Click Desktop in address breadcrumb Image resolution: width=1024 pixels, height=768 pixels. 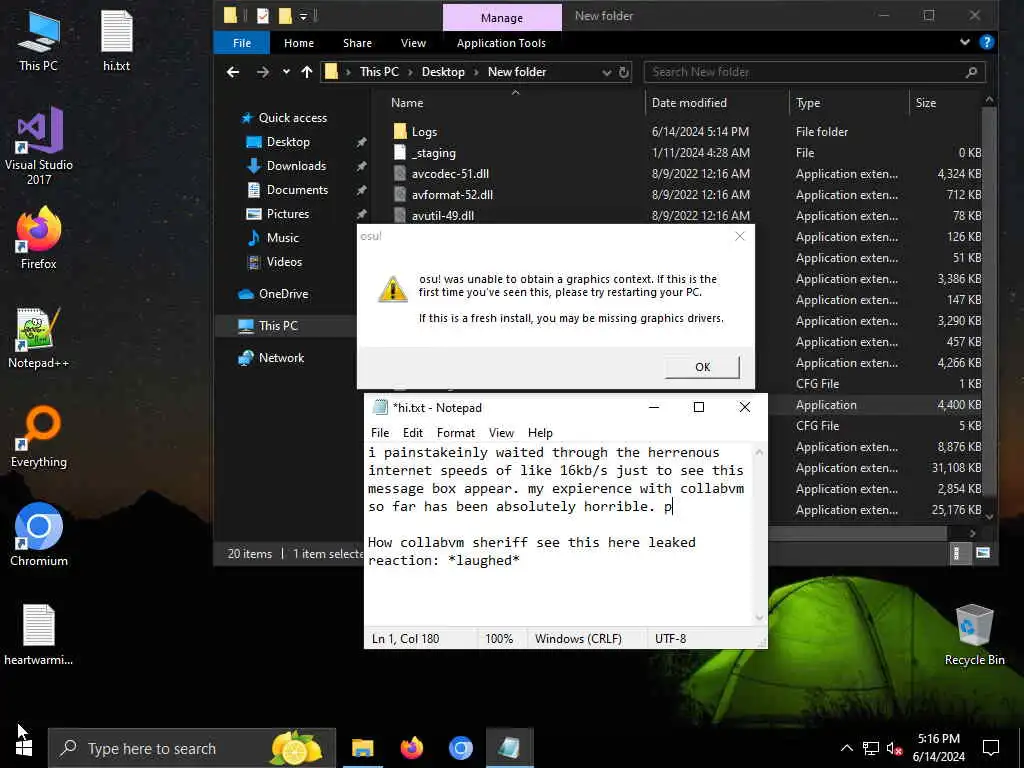443,72
